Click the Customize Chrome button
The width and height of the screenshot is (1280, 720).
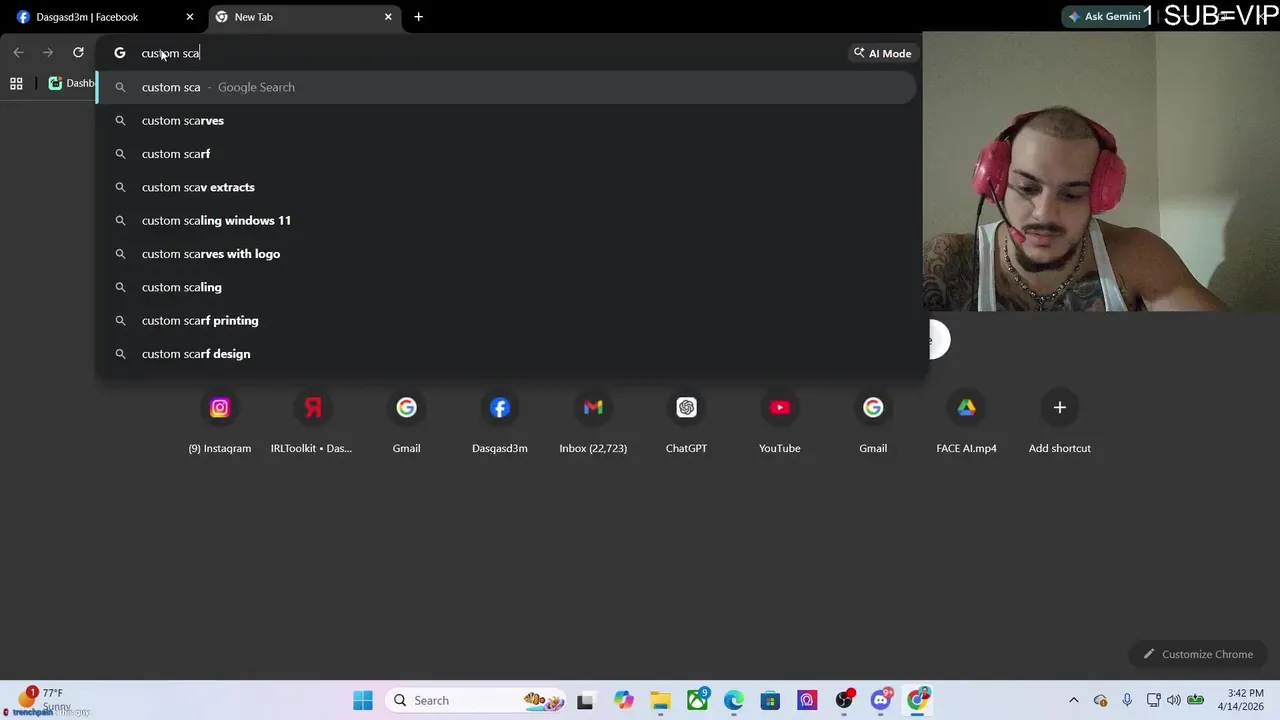pos(1197,654)
